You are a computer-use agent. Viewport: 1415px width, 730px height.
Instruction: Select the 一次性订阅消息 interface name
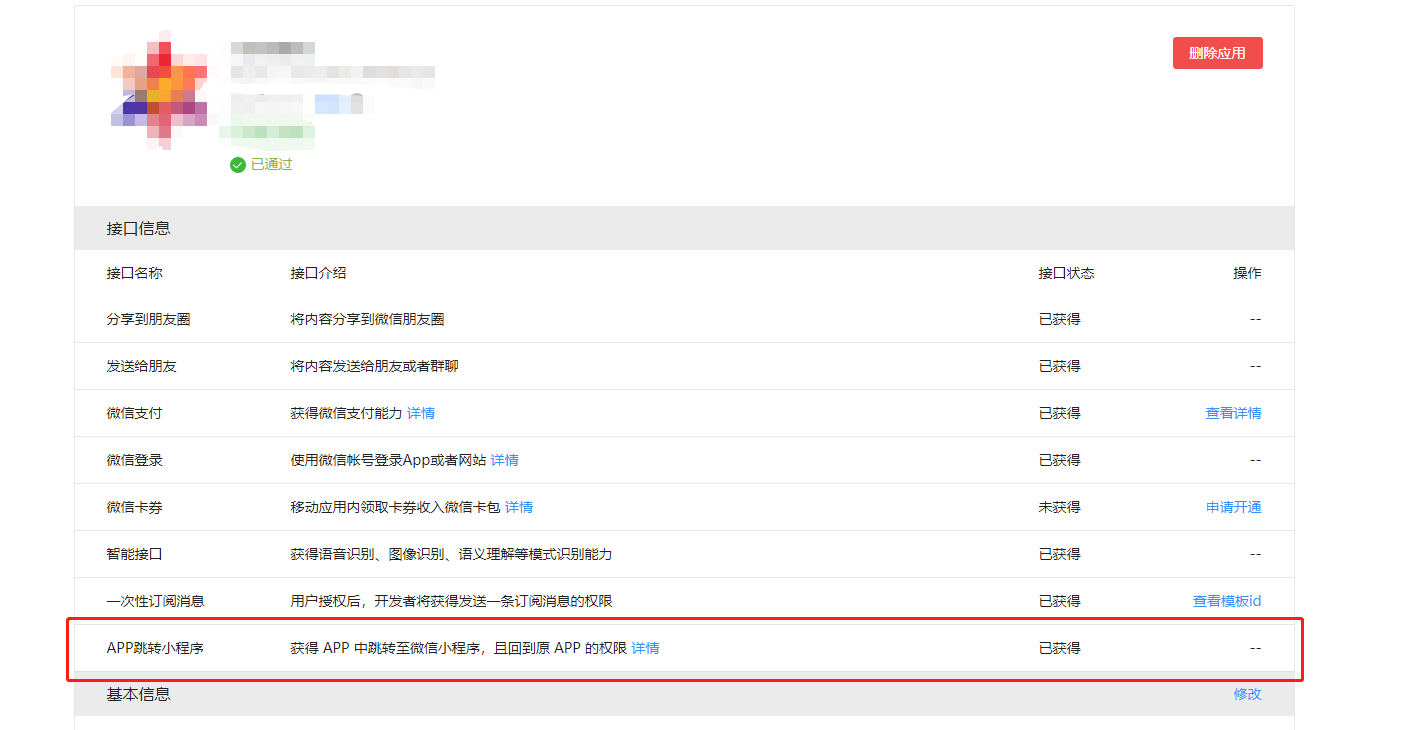click(156, 601)
